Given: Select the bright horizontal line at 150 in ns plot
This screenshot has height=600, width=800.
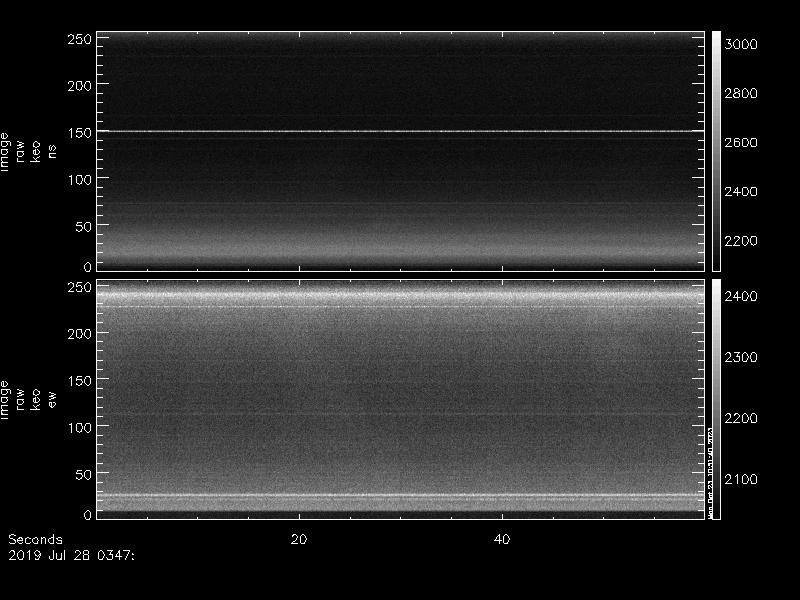Looking at the screenshot, I should click(401, 131).
